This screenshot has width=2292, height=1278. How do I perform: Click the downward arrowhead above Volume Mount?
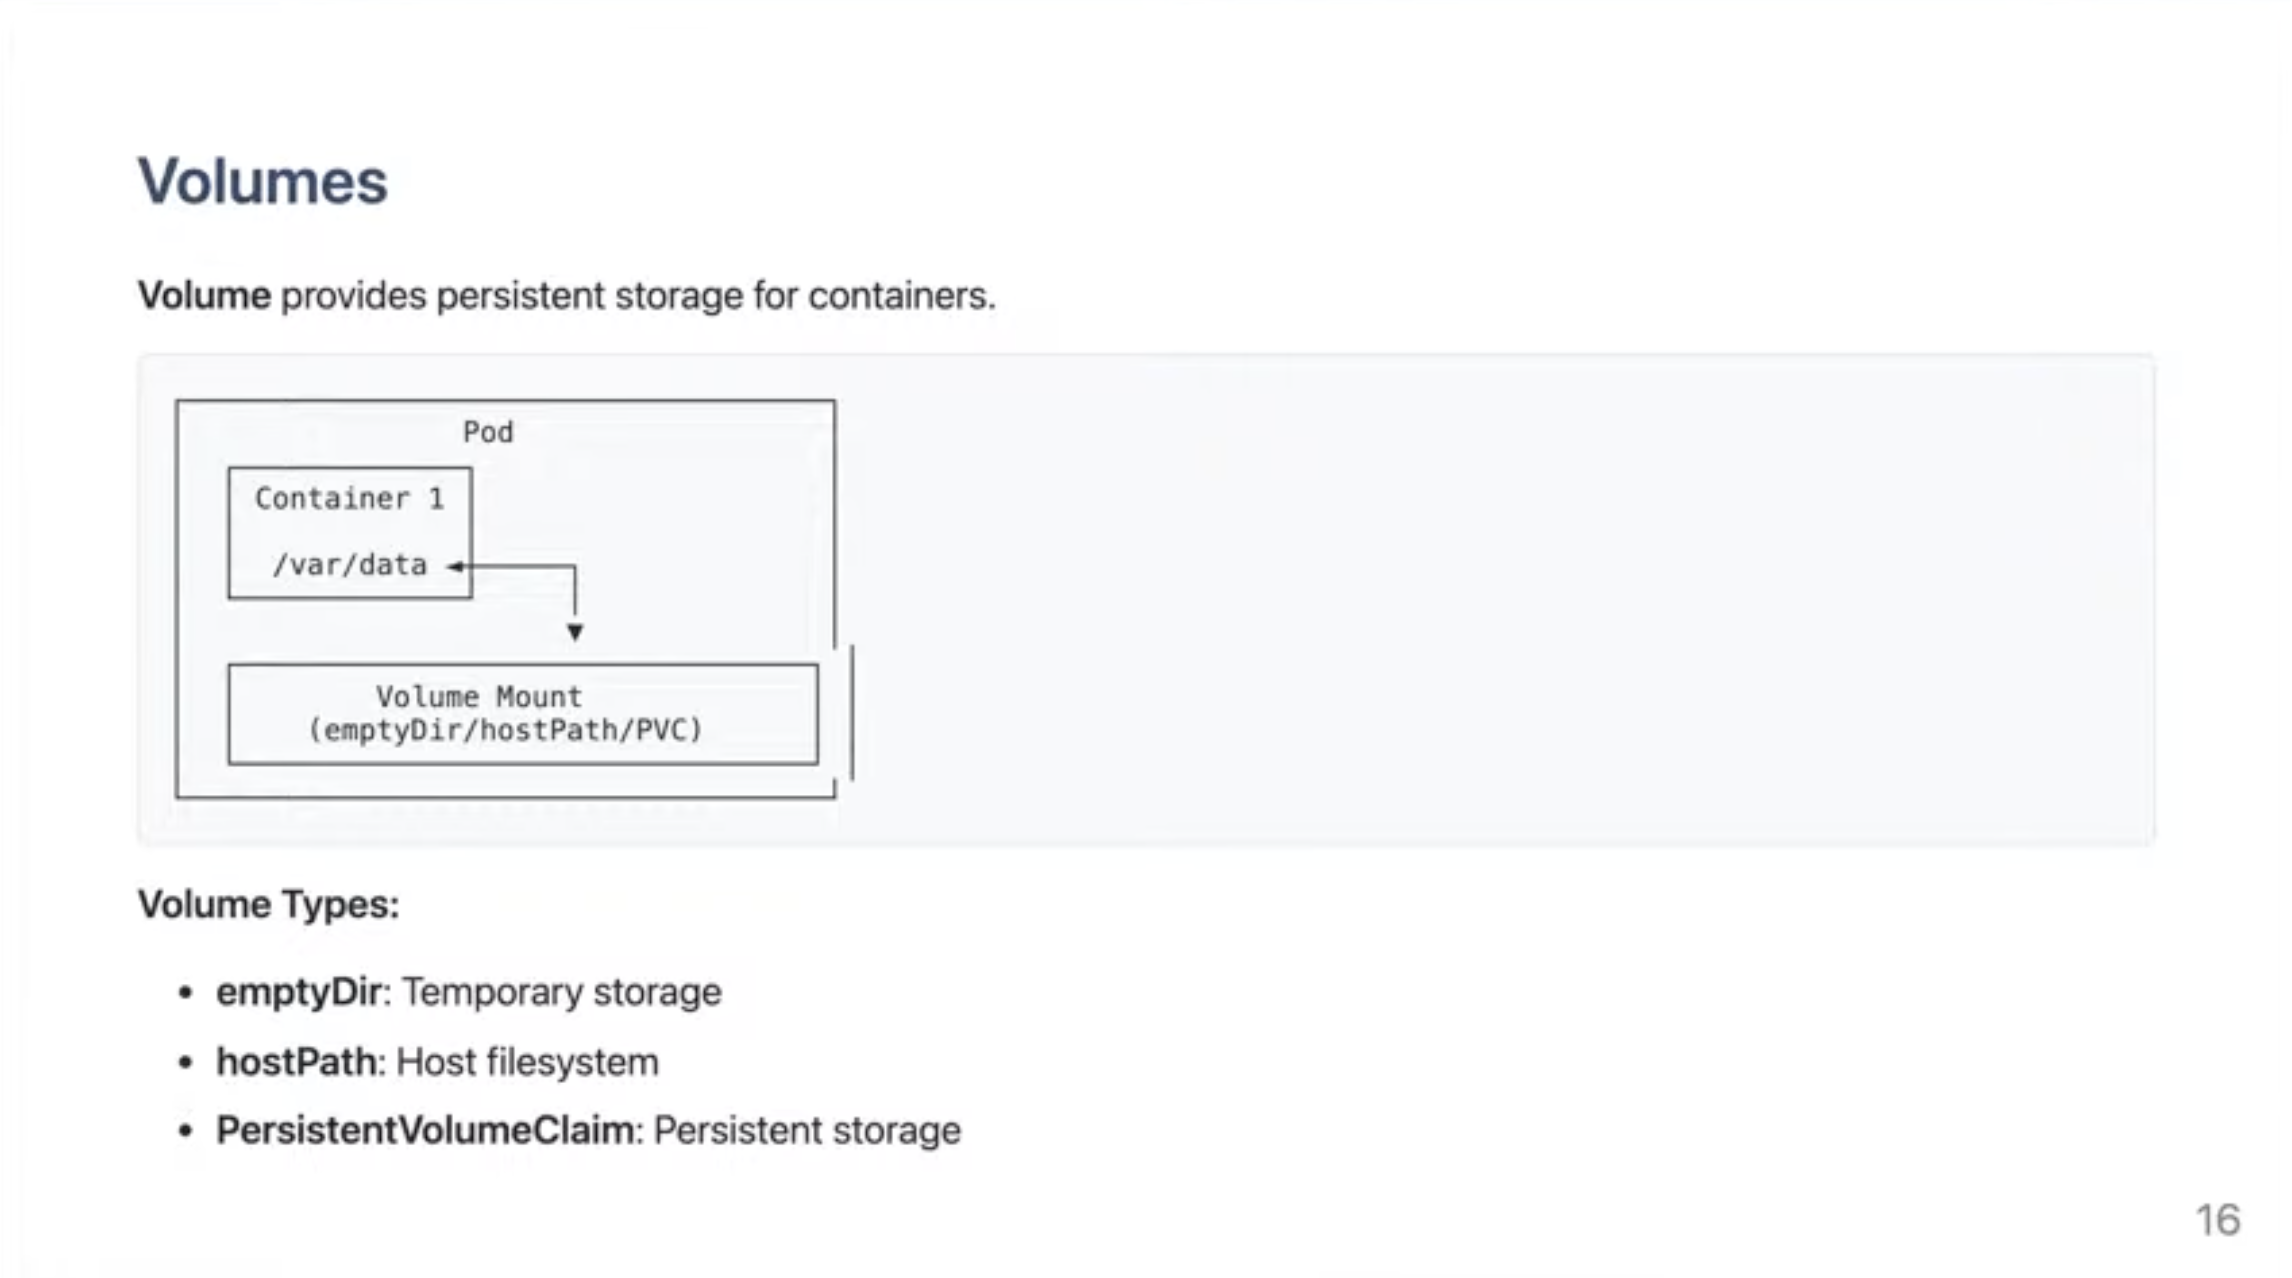coord(575,632)
